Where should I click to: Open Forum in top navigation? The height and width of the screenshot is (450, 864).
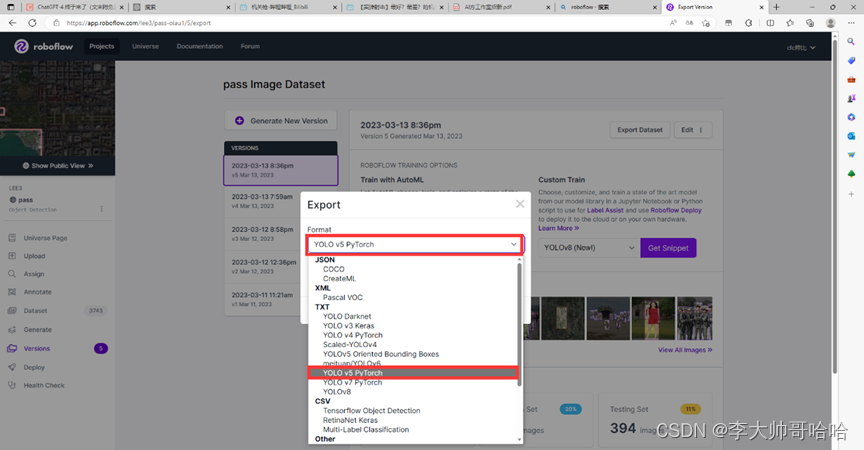[x=250, y=46]
